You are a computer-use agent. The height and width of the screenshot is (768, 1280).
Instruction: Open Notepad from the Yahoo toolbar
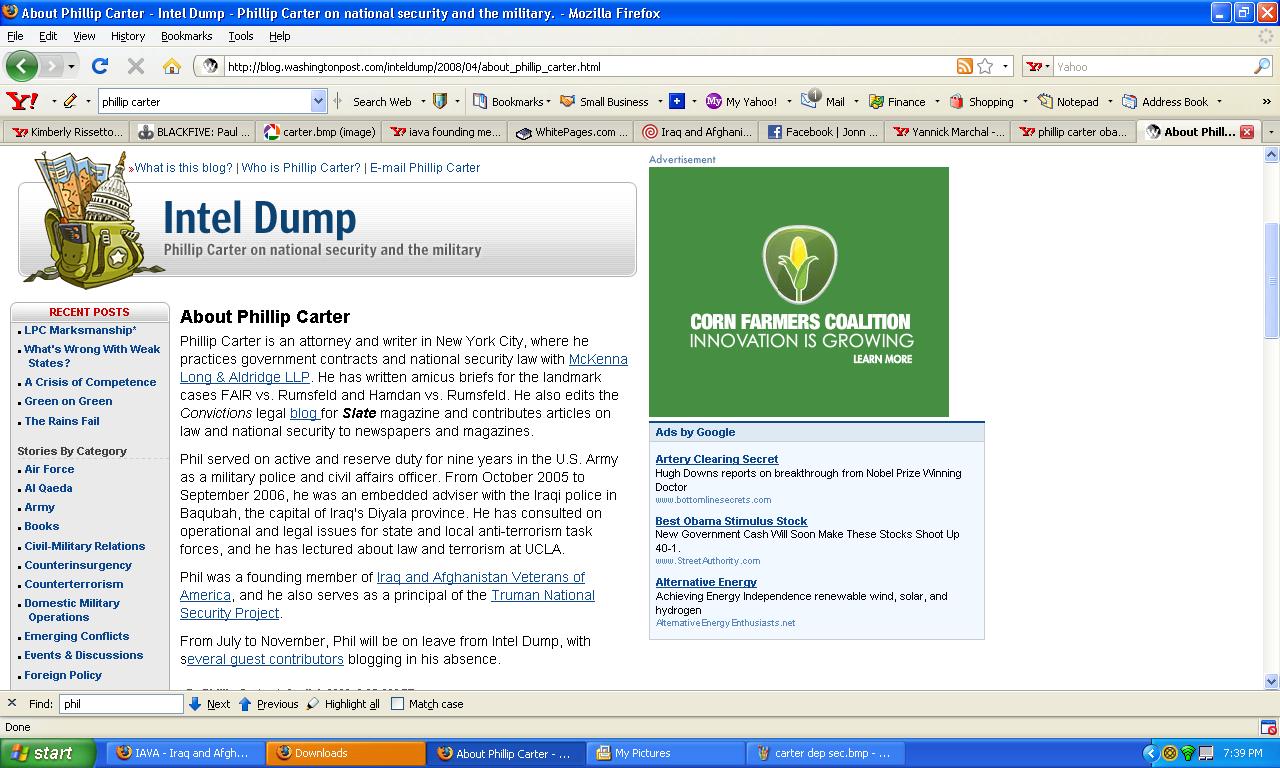tap(1068, 101)
